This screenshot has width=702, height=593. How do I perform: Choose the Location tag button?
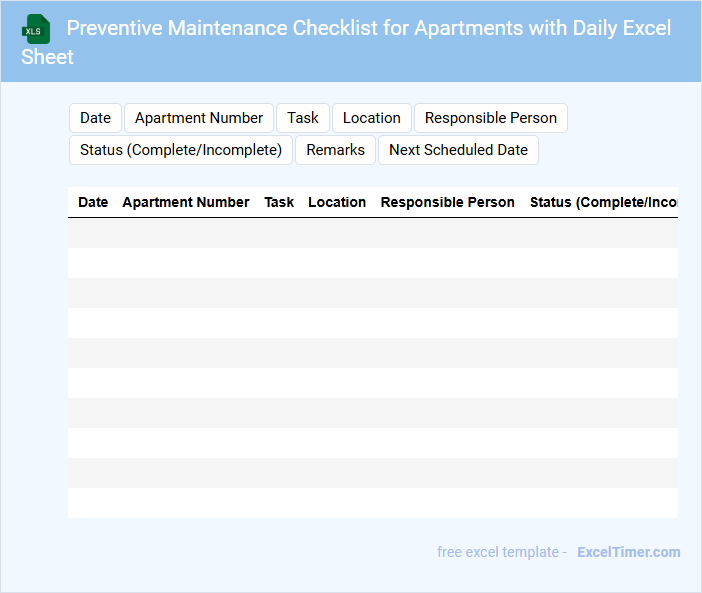[x=372, y=118]
